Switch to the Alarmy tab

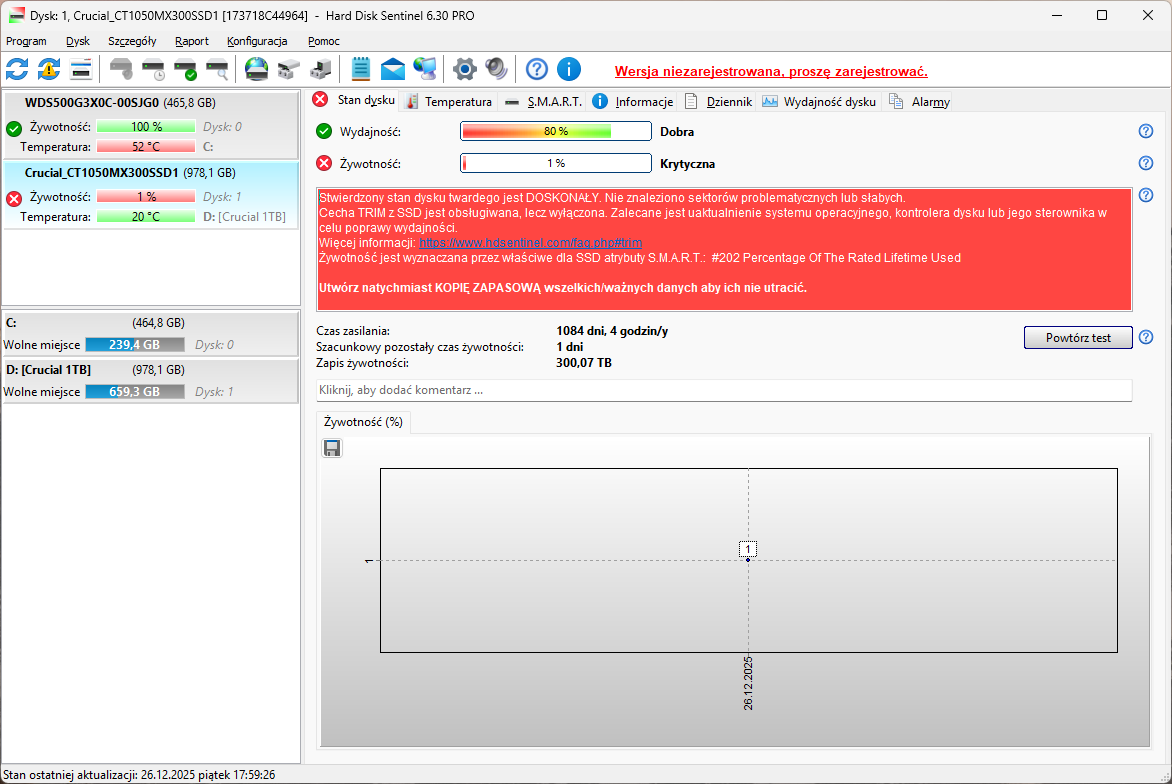click(919, 102)
